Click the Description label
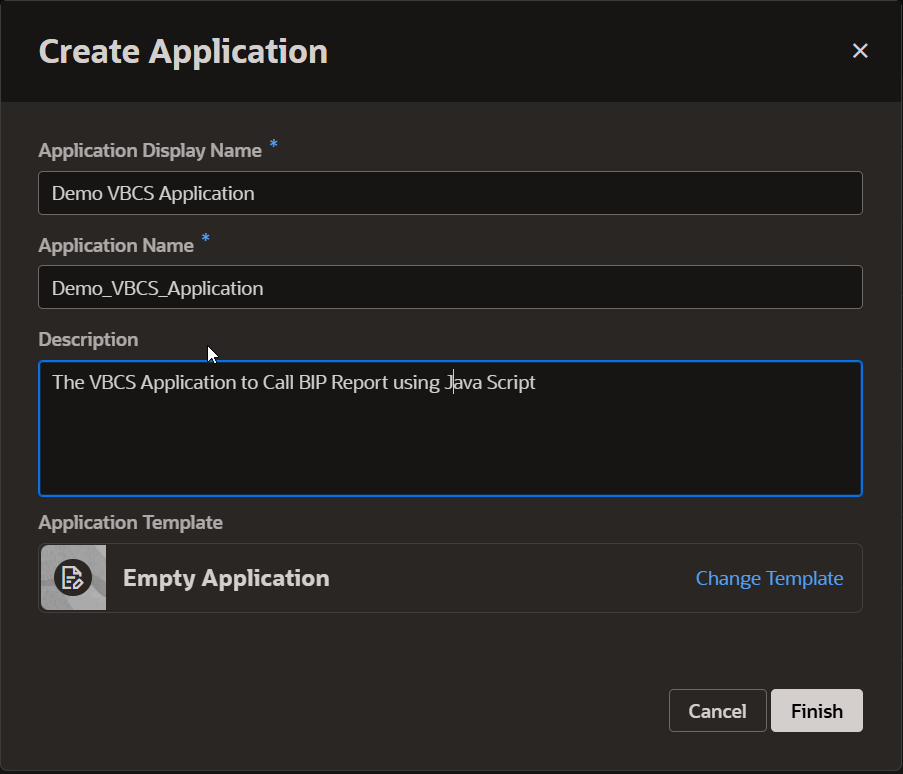 88,340
